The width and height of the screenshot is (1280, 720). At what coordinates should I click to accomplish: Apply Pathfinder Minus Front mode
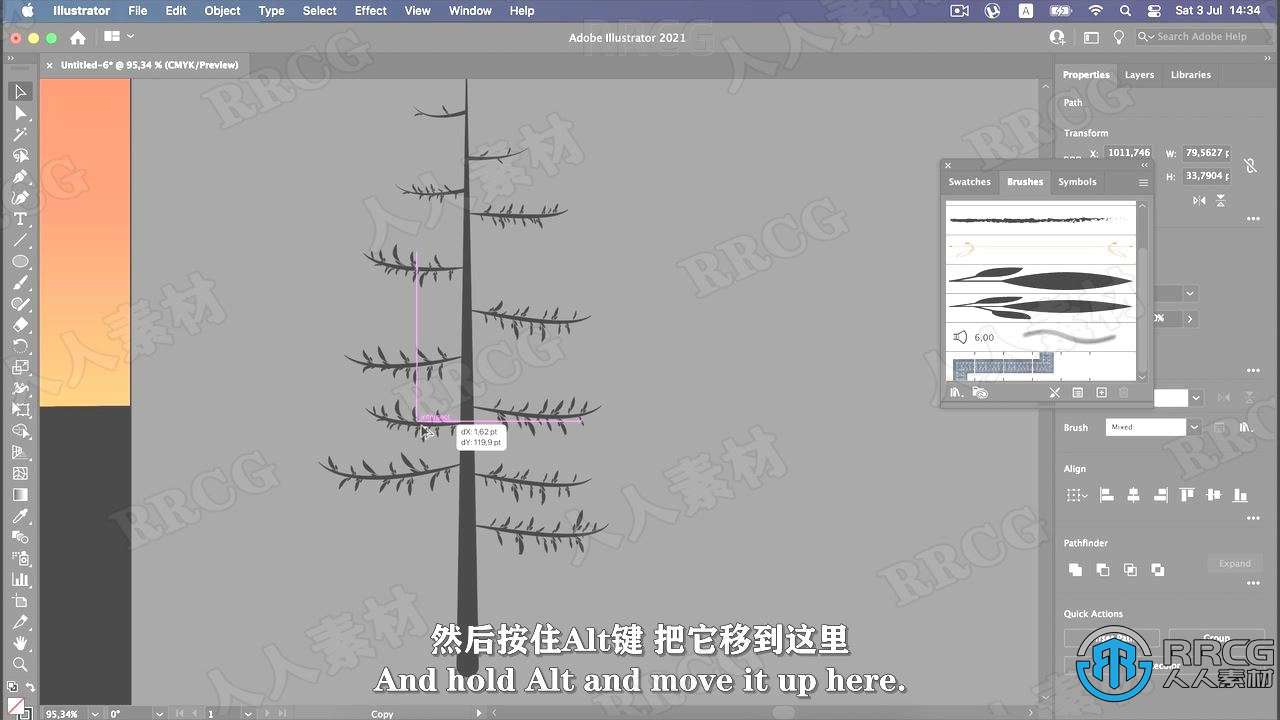1102,570
